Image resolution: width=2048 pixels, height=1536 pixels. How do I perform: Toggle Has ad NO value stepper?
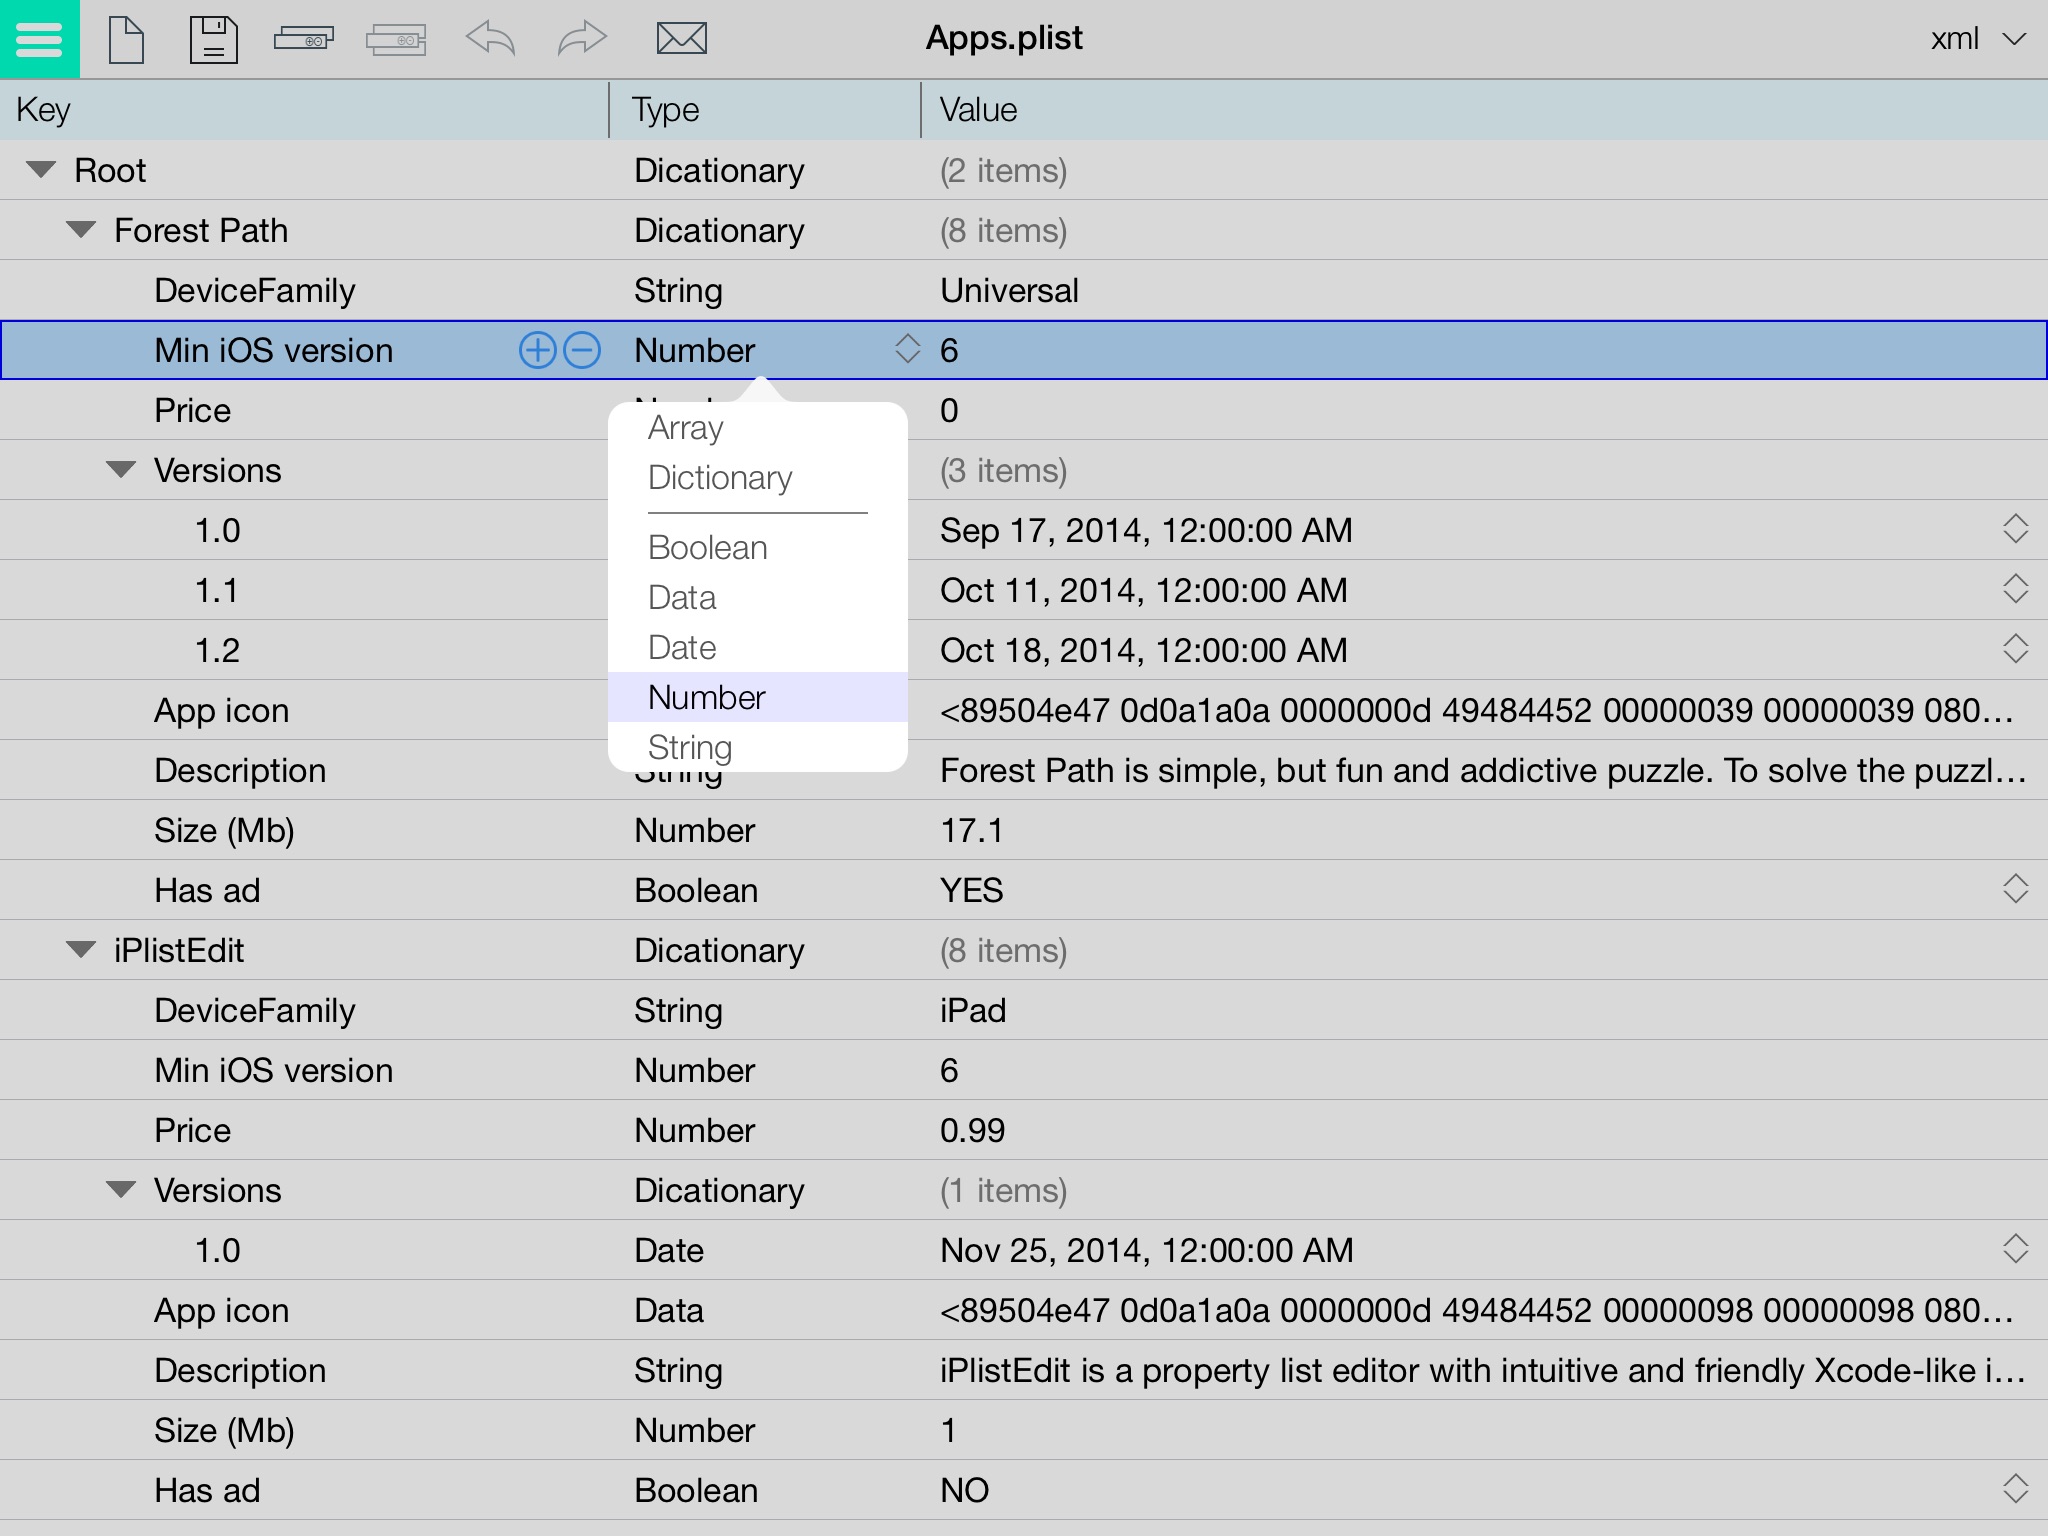coord(2015,1489)
